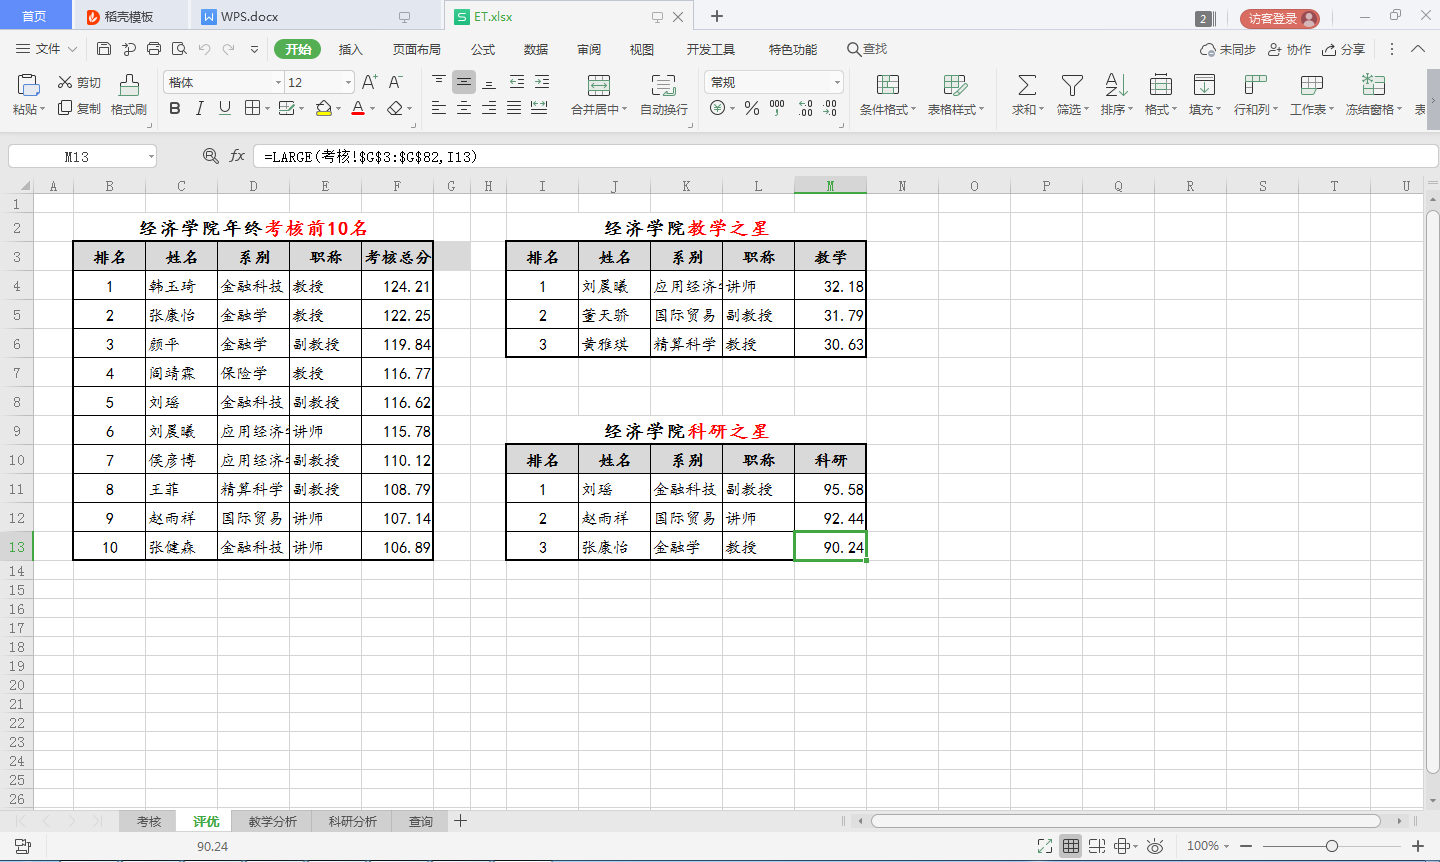The width and height of the screenshot is (1440, 862).
Task: Click into the formula bar input
Action: pos(845,156)
